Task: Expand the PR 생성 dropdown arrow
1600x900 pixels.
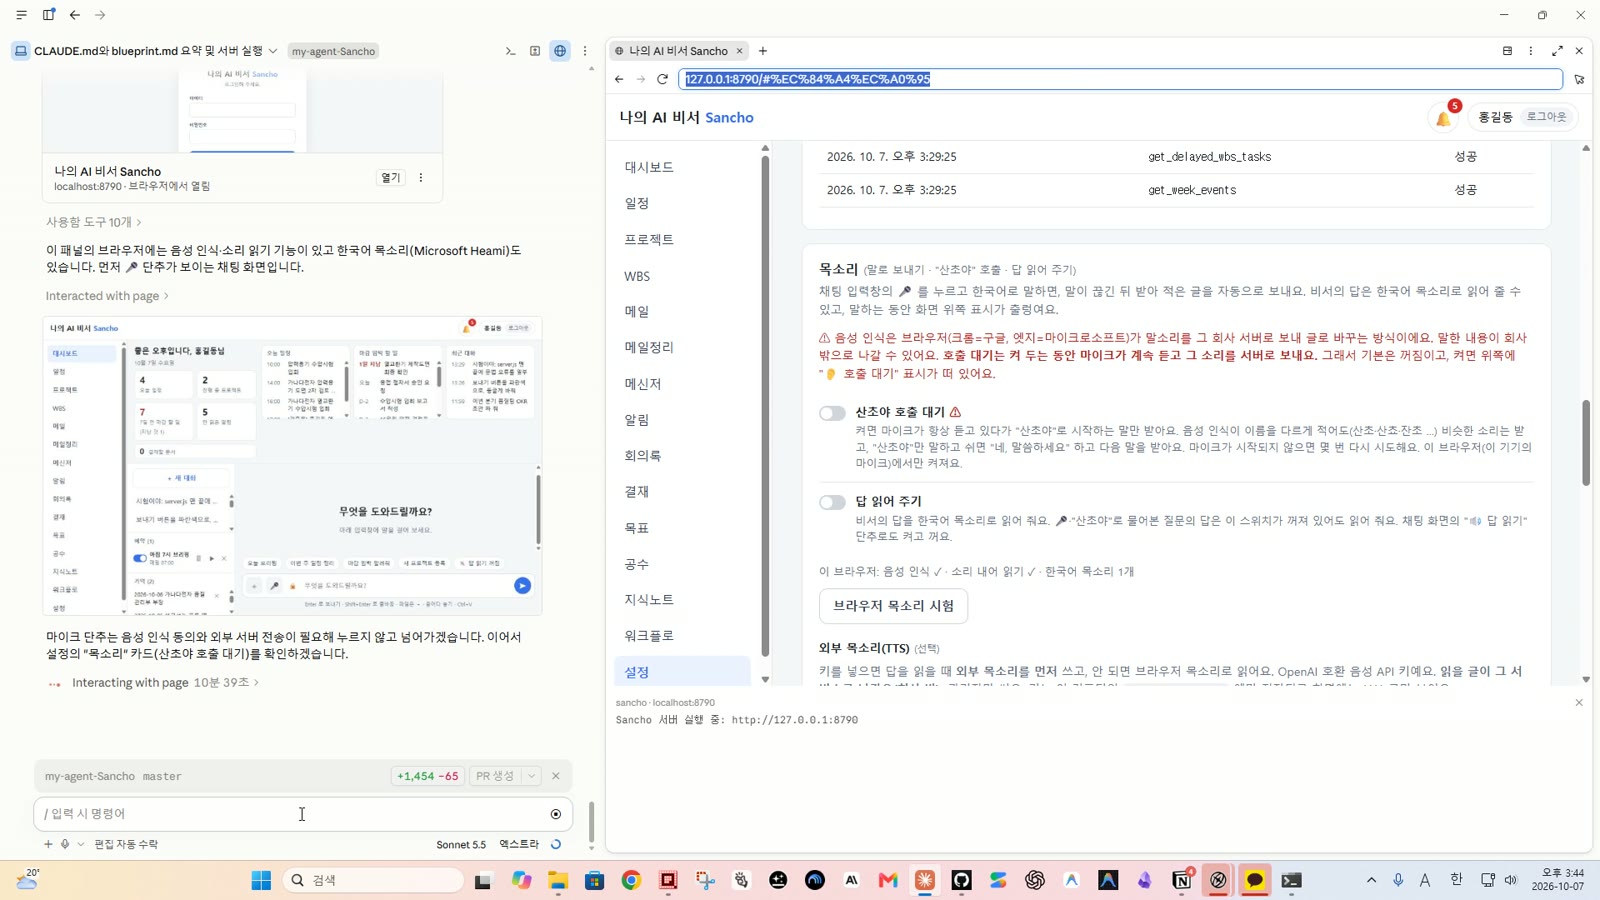Action: click(532, 776)
